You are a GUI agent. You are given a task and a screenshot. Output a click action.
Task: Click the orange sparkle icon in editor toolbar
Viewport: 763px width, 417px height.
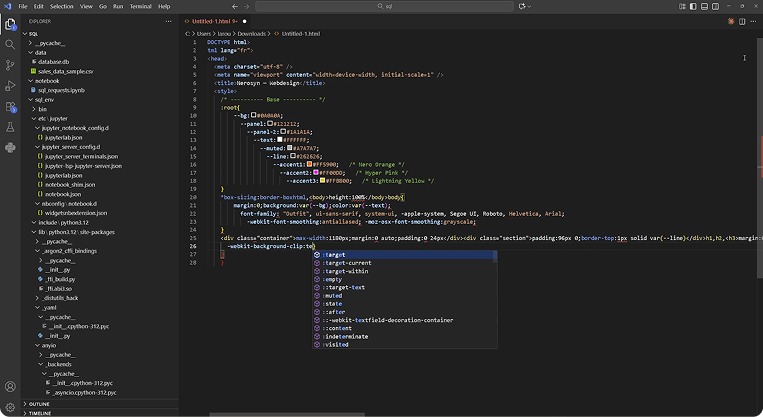pos(731,21)
